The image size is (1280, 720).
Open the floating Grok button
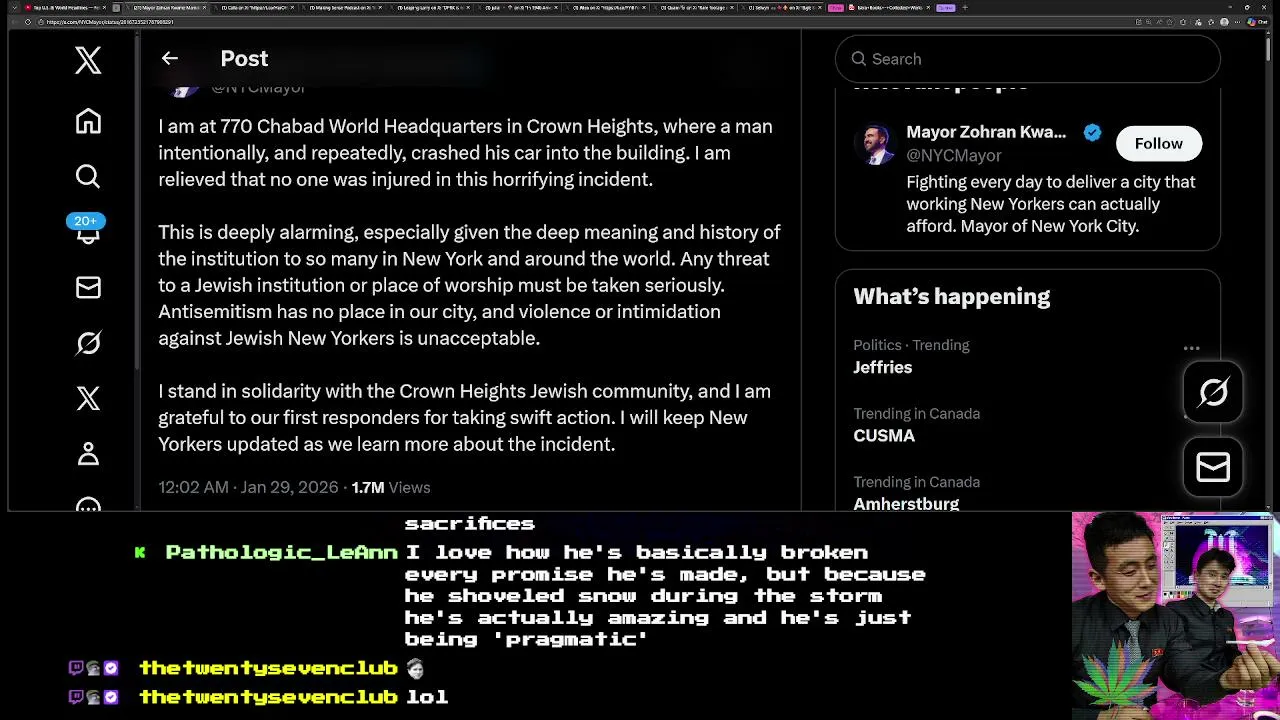pos(1213,392)
